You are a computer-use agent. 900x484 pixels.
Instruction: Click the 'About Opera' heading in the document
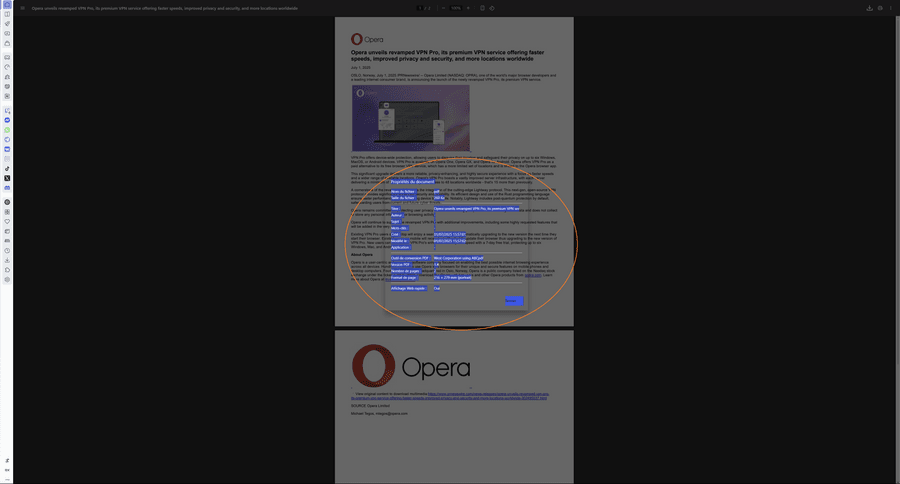point(362,254)
